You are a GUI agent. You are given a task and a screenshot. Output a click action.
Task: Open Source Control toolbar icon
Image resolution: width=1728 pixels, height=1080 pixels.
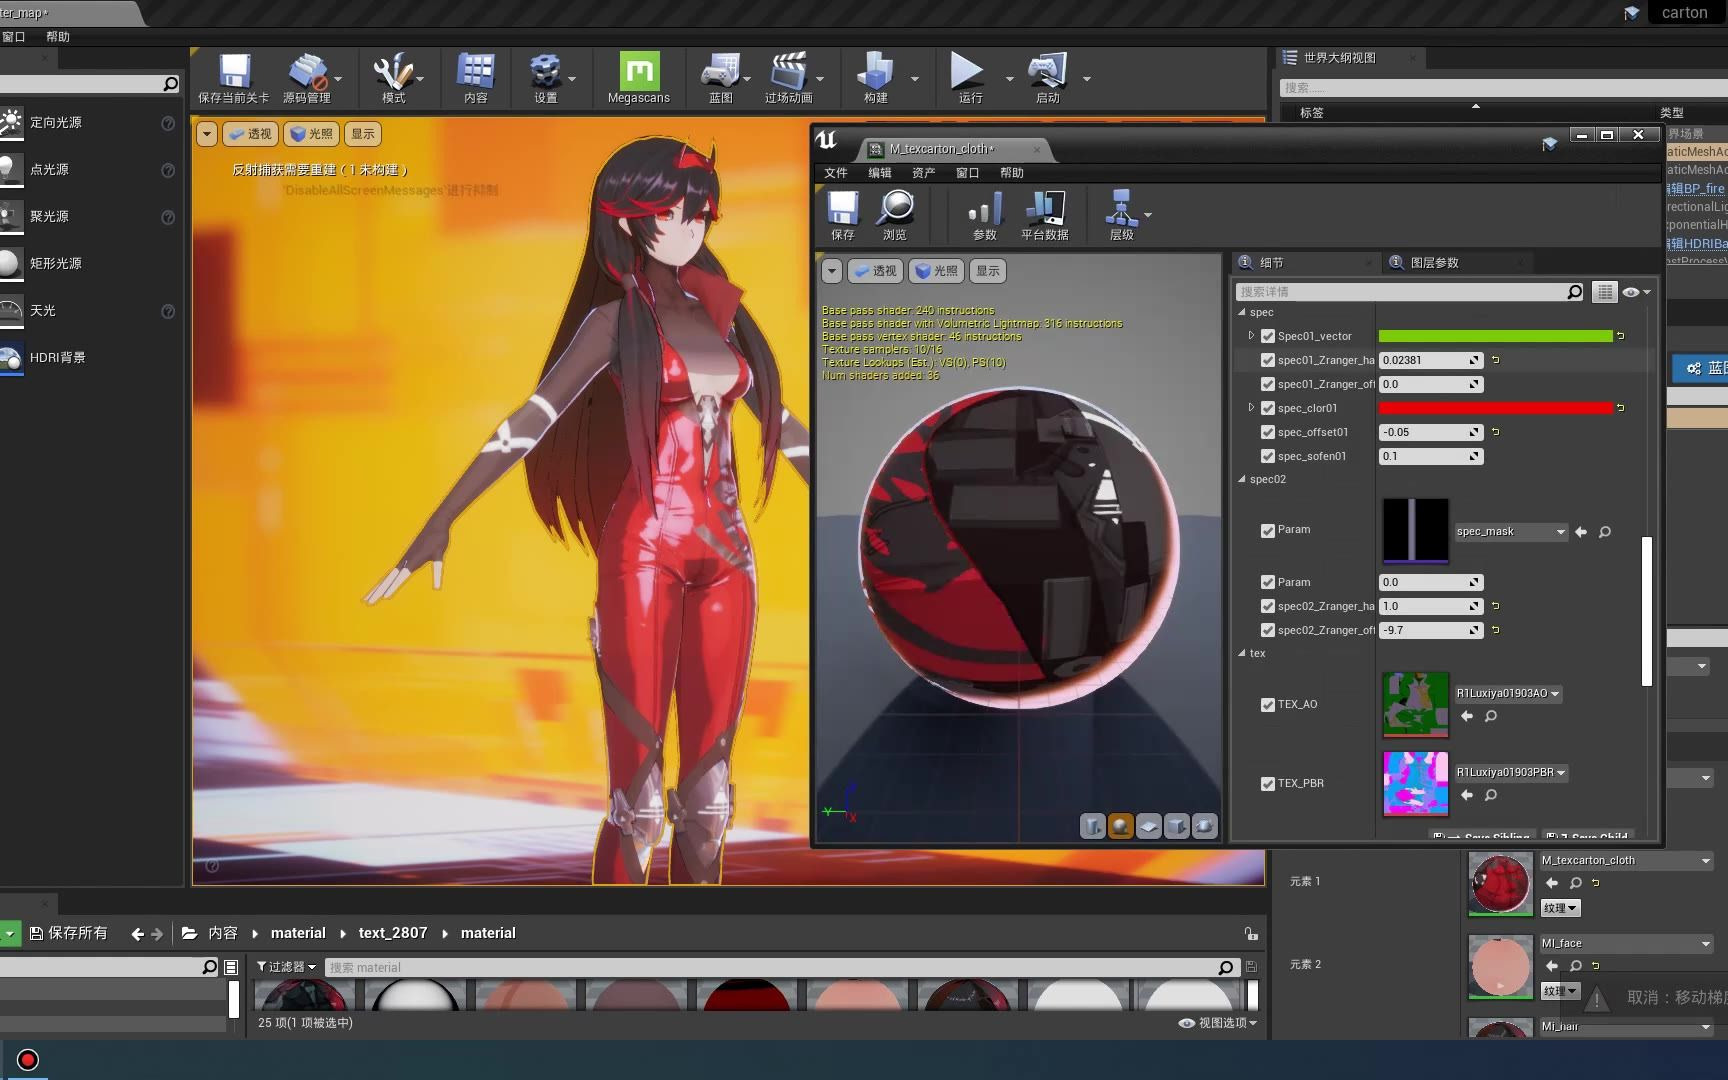coord(307,78)
